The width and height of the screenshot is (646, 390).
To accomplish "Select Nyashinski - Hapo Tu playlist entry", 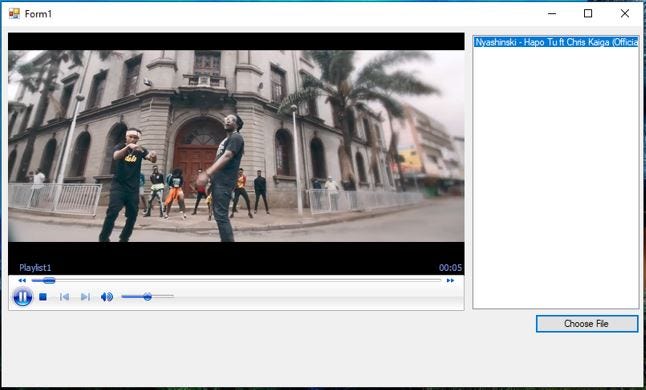I will point(556,42).
